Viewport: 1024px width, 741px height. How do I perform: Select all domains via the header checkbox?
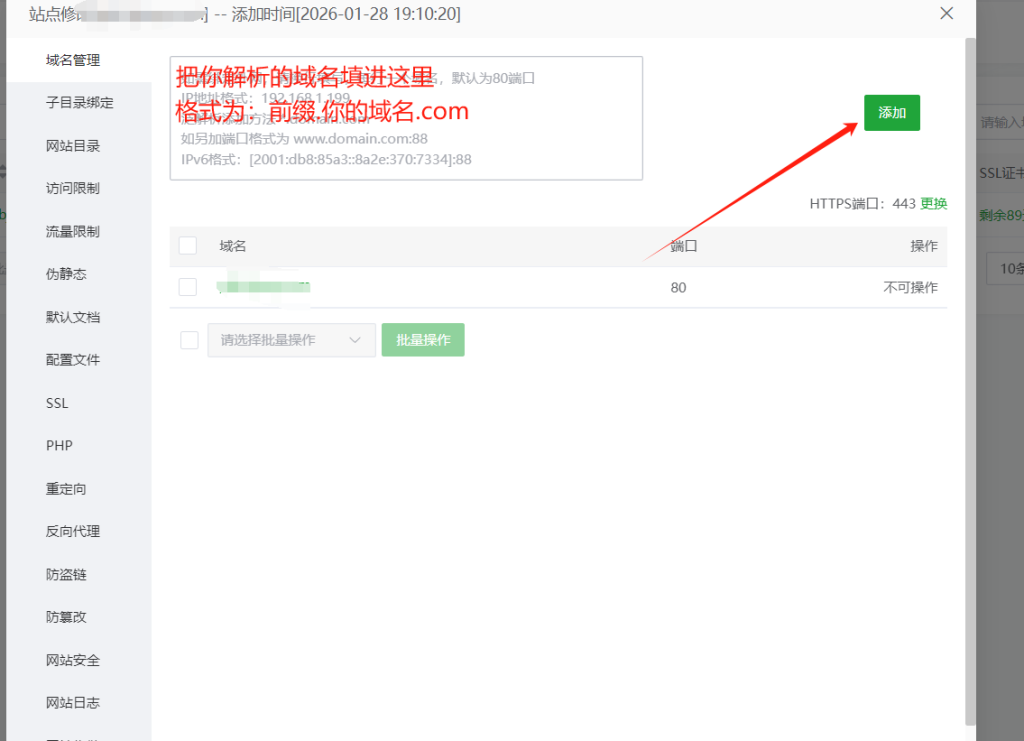point(187,245)
